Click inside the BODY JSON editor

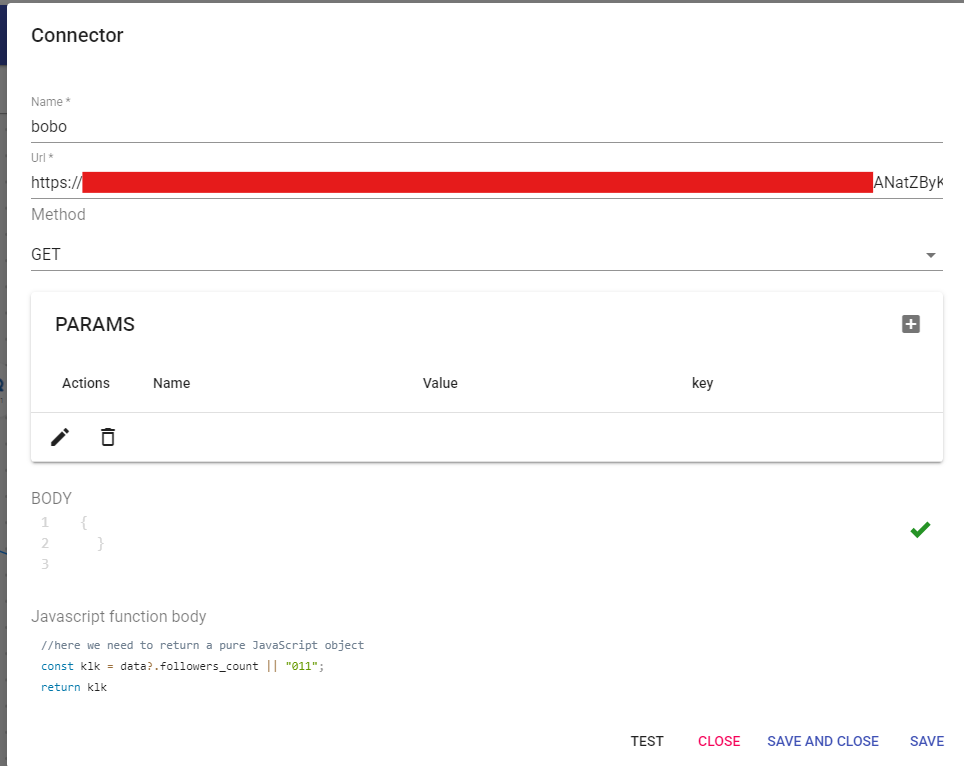point(400,543)
